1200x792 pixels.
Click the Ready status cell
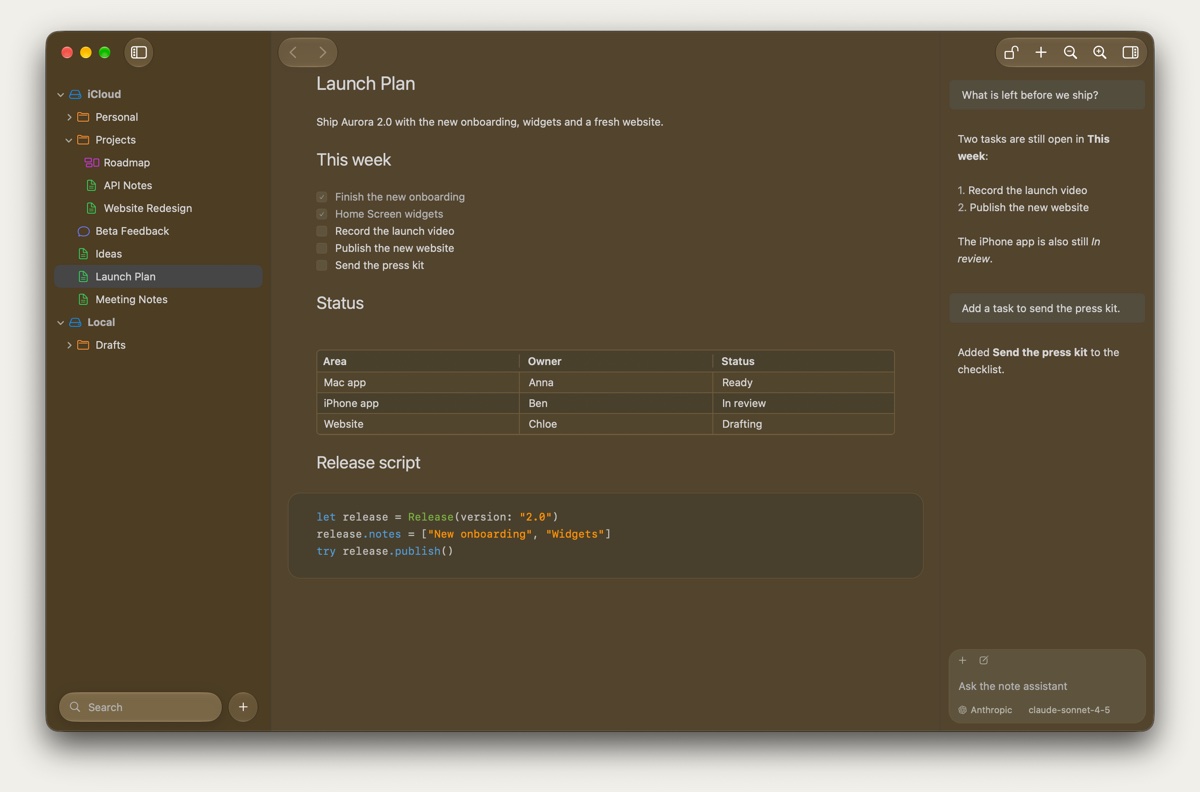804,382
